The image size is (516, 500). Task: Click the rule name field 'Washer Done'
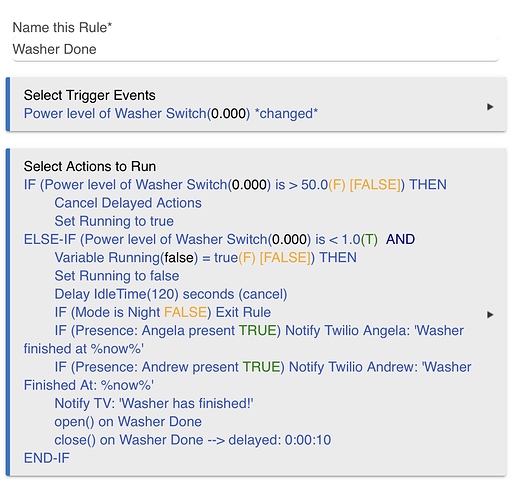(255, 49)
